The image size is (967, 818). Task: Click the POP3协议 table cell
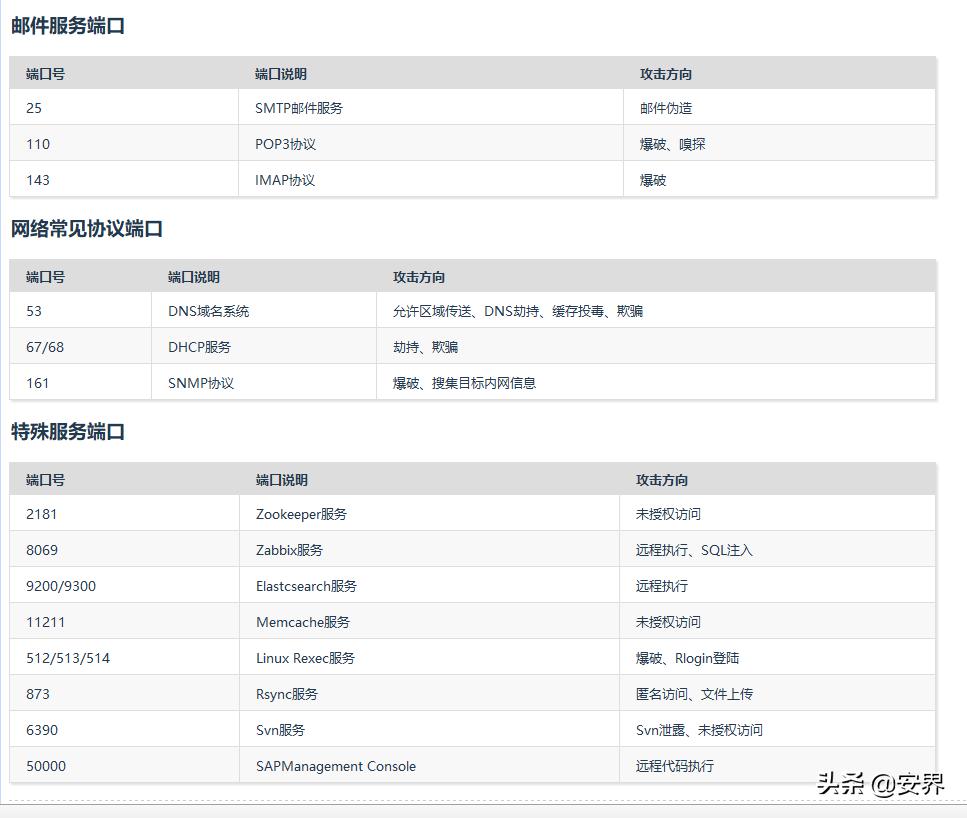coord(284,144)
